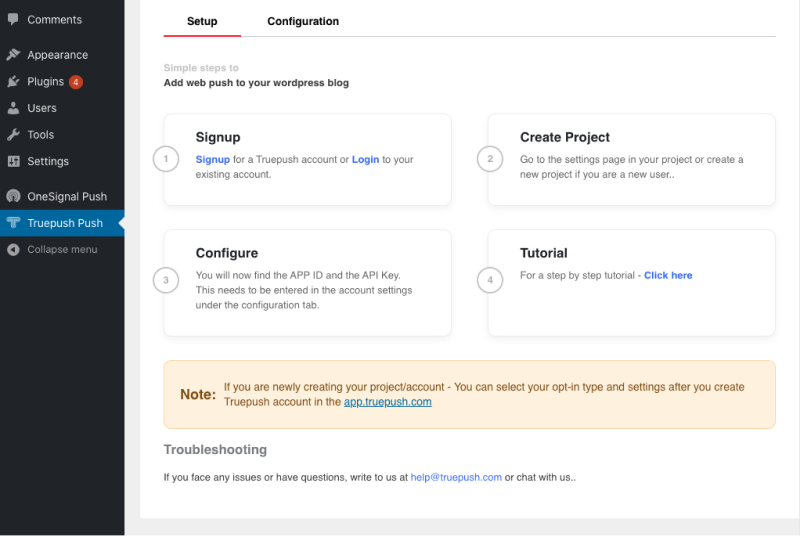Click the Comments speech bubble icon
This screenshot has height=536, width=800.
[13, 19]
